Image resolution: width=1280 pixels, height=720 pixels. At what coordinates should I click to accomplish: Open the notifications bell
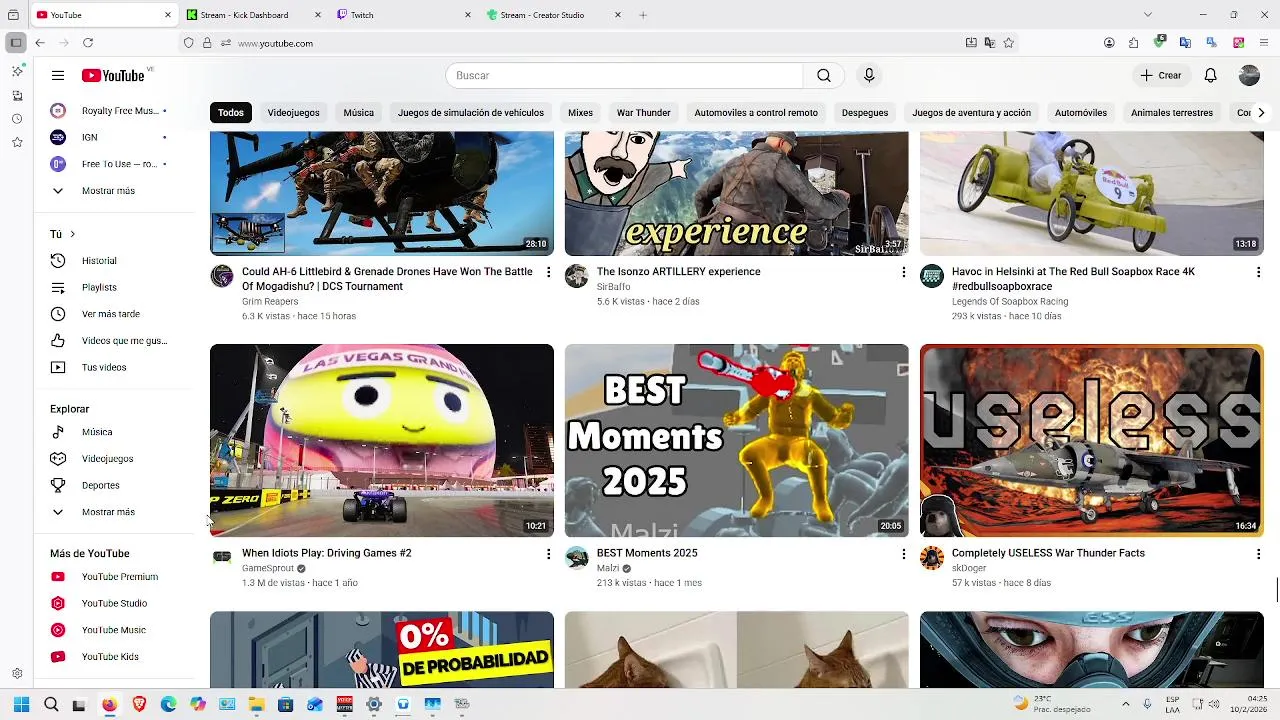pos(1210,75)
